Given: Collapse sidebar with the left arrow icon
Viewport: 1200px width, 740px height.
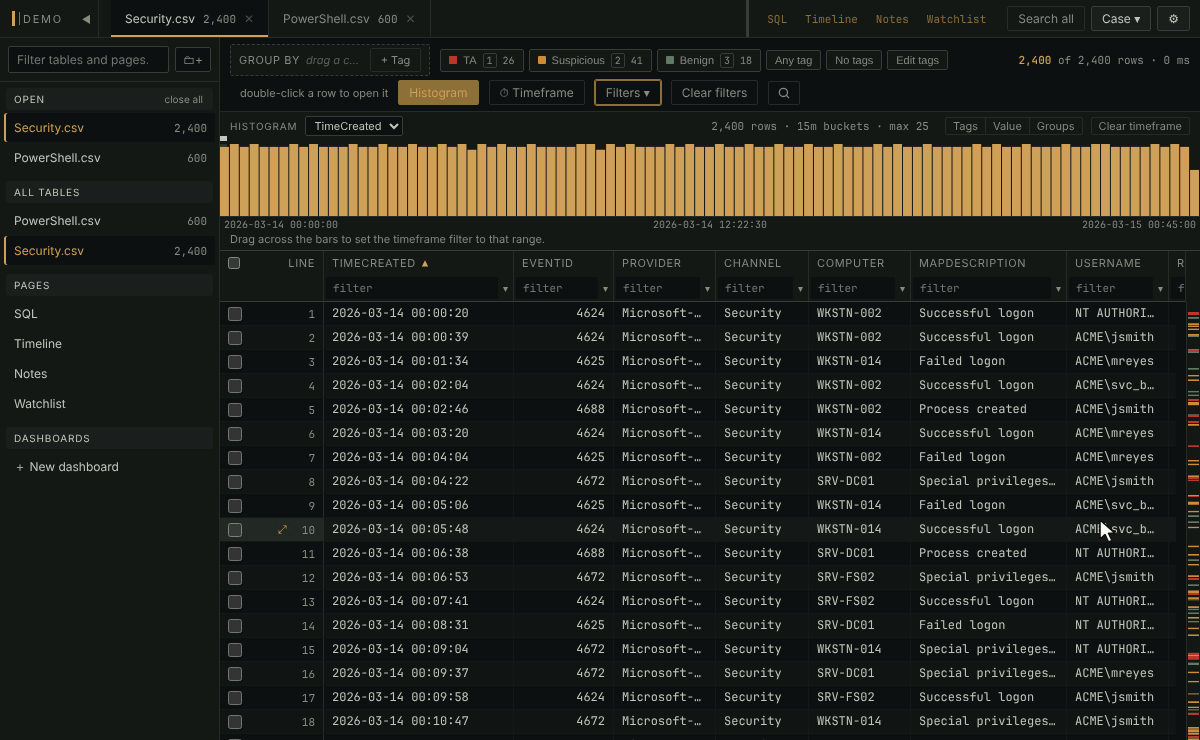Looking at the screenshot, I should (86, 19).
